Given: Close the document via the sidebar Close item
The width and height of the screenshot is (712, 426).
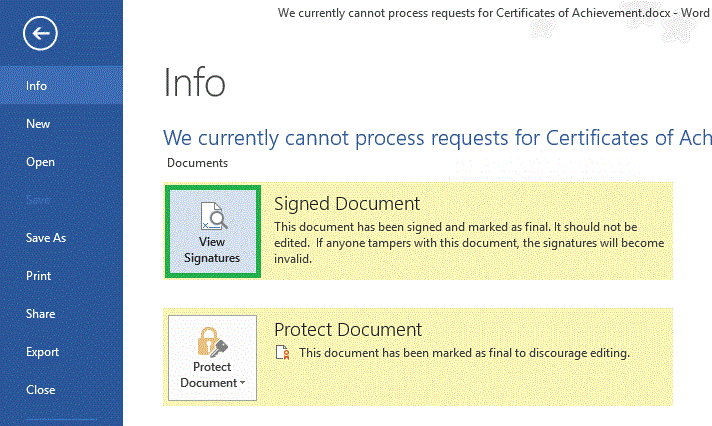Looking at the screenshot, I should click(40, 390).
